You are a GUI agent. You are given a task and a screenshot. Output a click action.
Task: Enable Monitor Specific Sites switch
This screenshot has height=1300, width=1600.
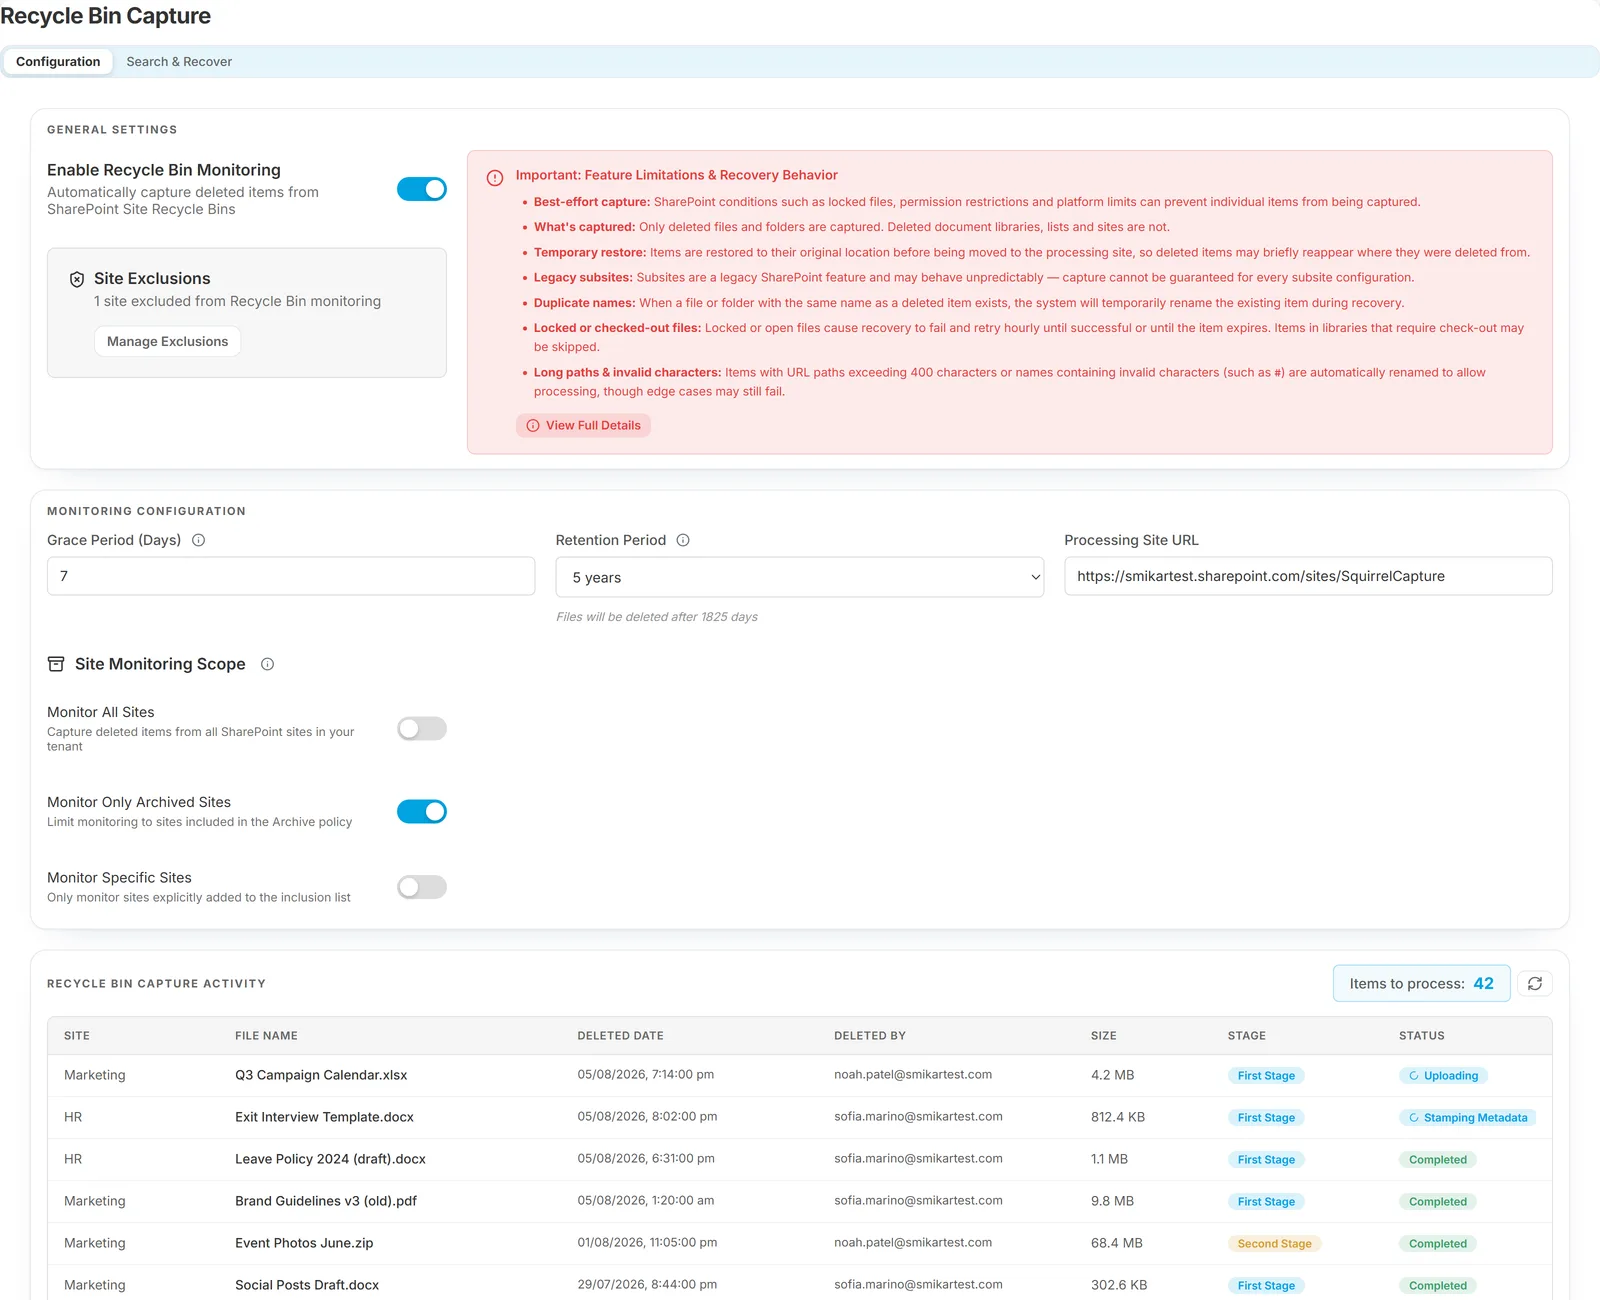click(x=422, y=887)
